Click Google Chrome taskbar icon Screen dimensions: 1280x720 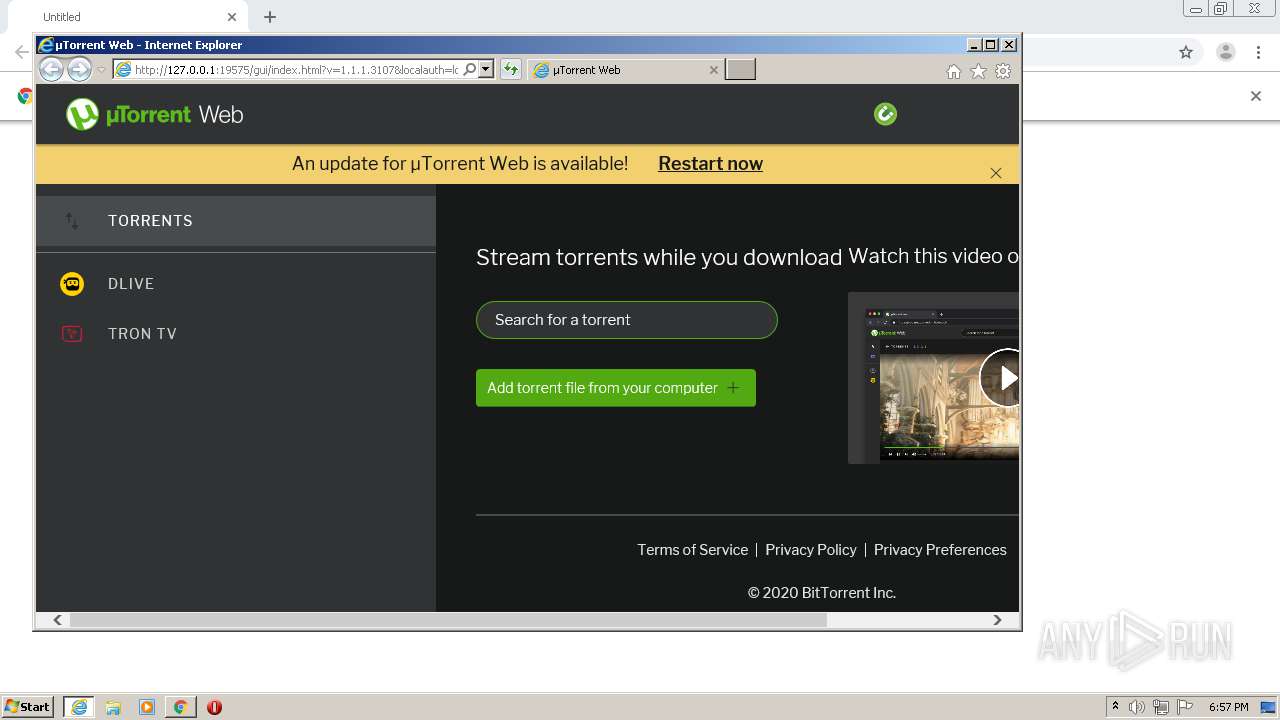pyautogui.click(x=180, y=707)
